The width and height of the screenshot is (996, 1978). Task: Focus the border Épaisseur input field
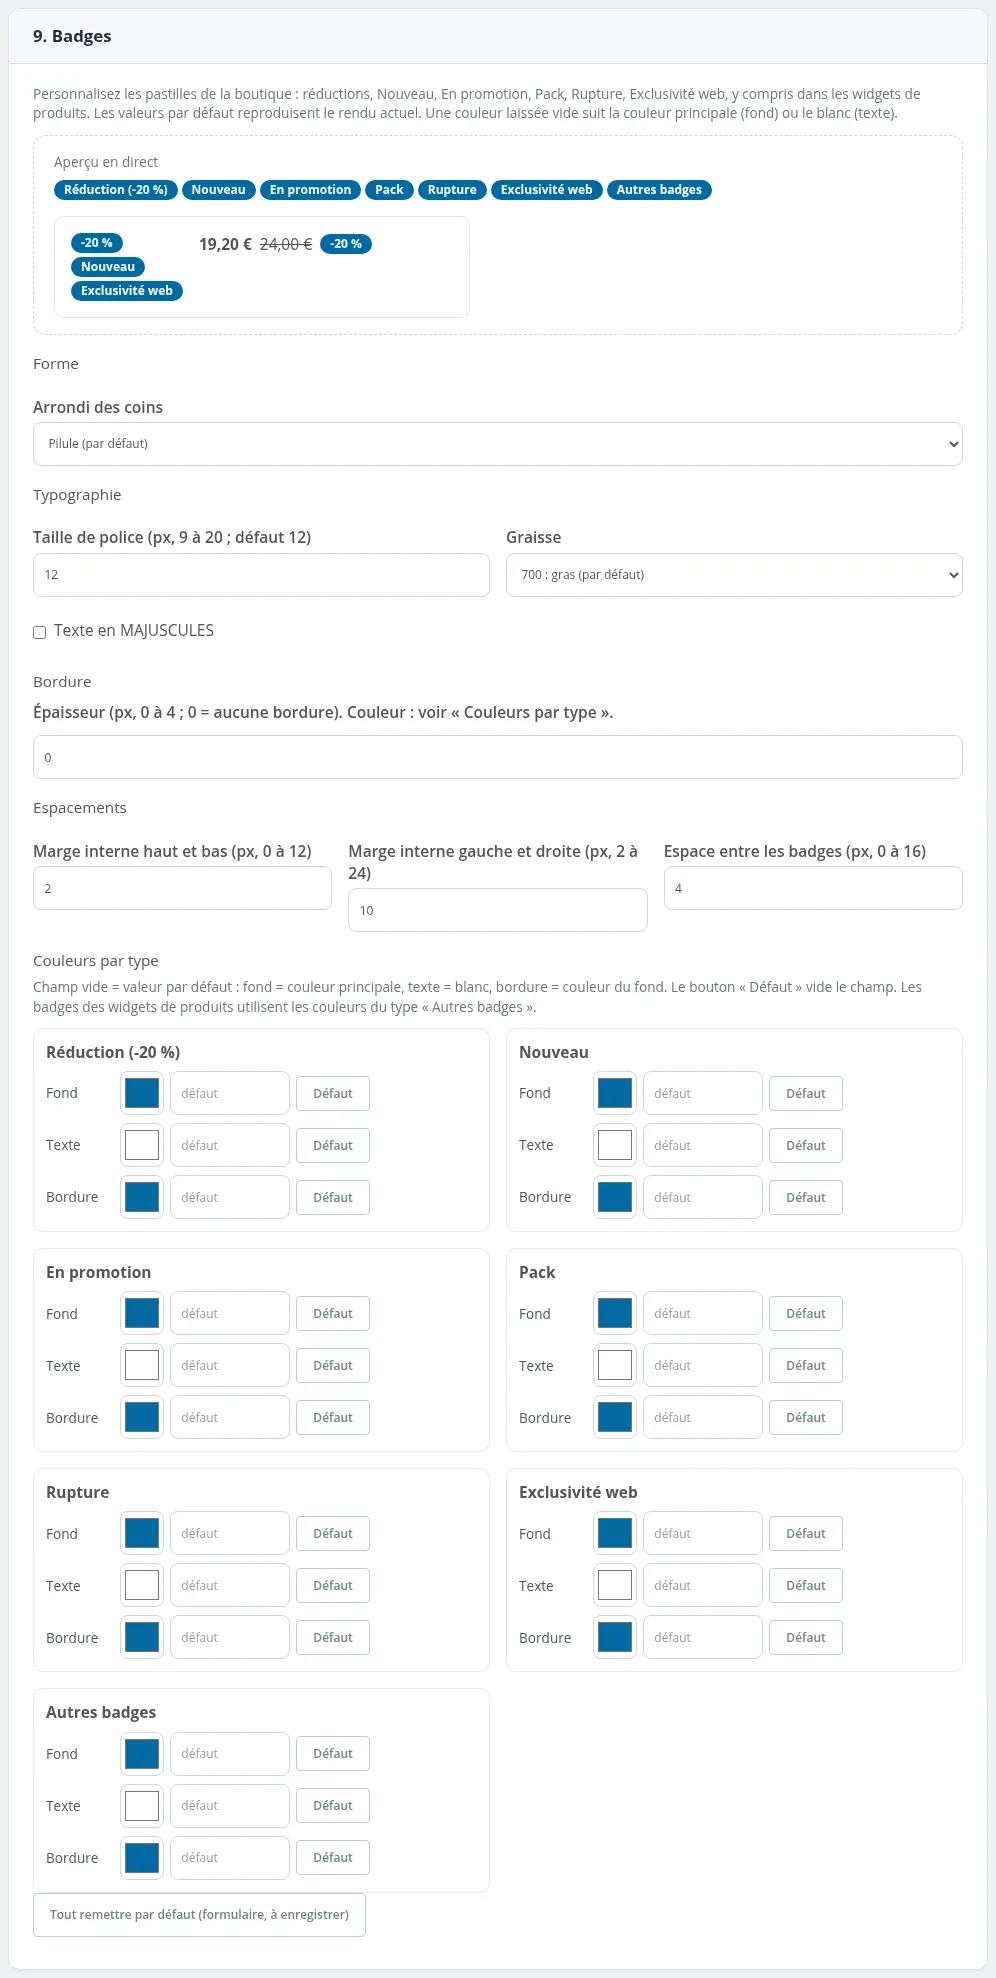point(498,757)
